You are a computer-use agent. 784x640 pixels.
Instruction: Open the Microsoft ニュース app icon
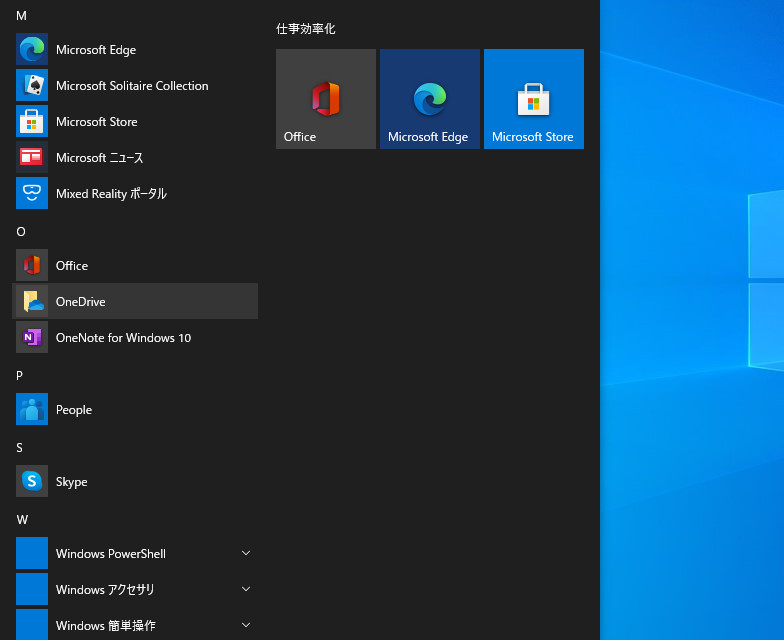click(32, 157)
